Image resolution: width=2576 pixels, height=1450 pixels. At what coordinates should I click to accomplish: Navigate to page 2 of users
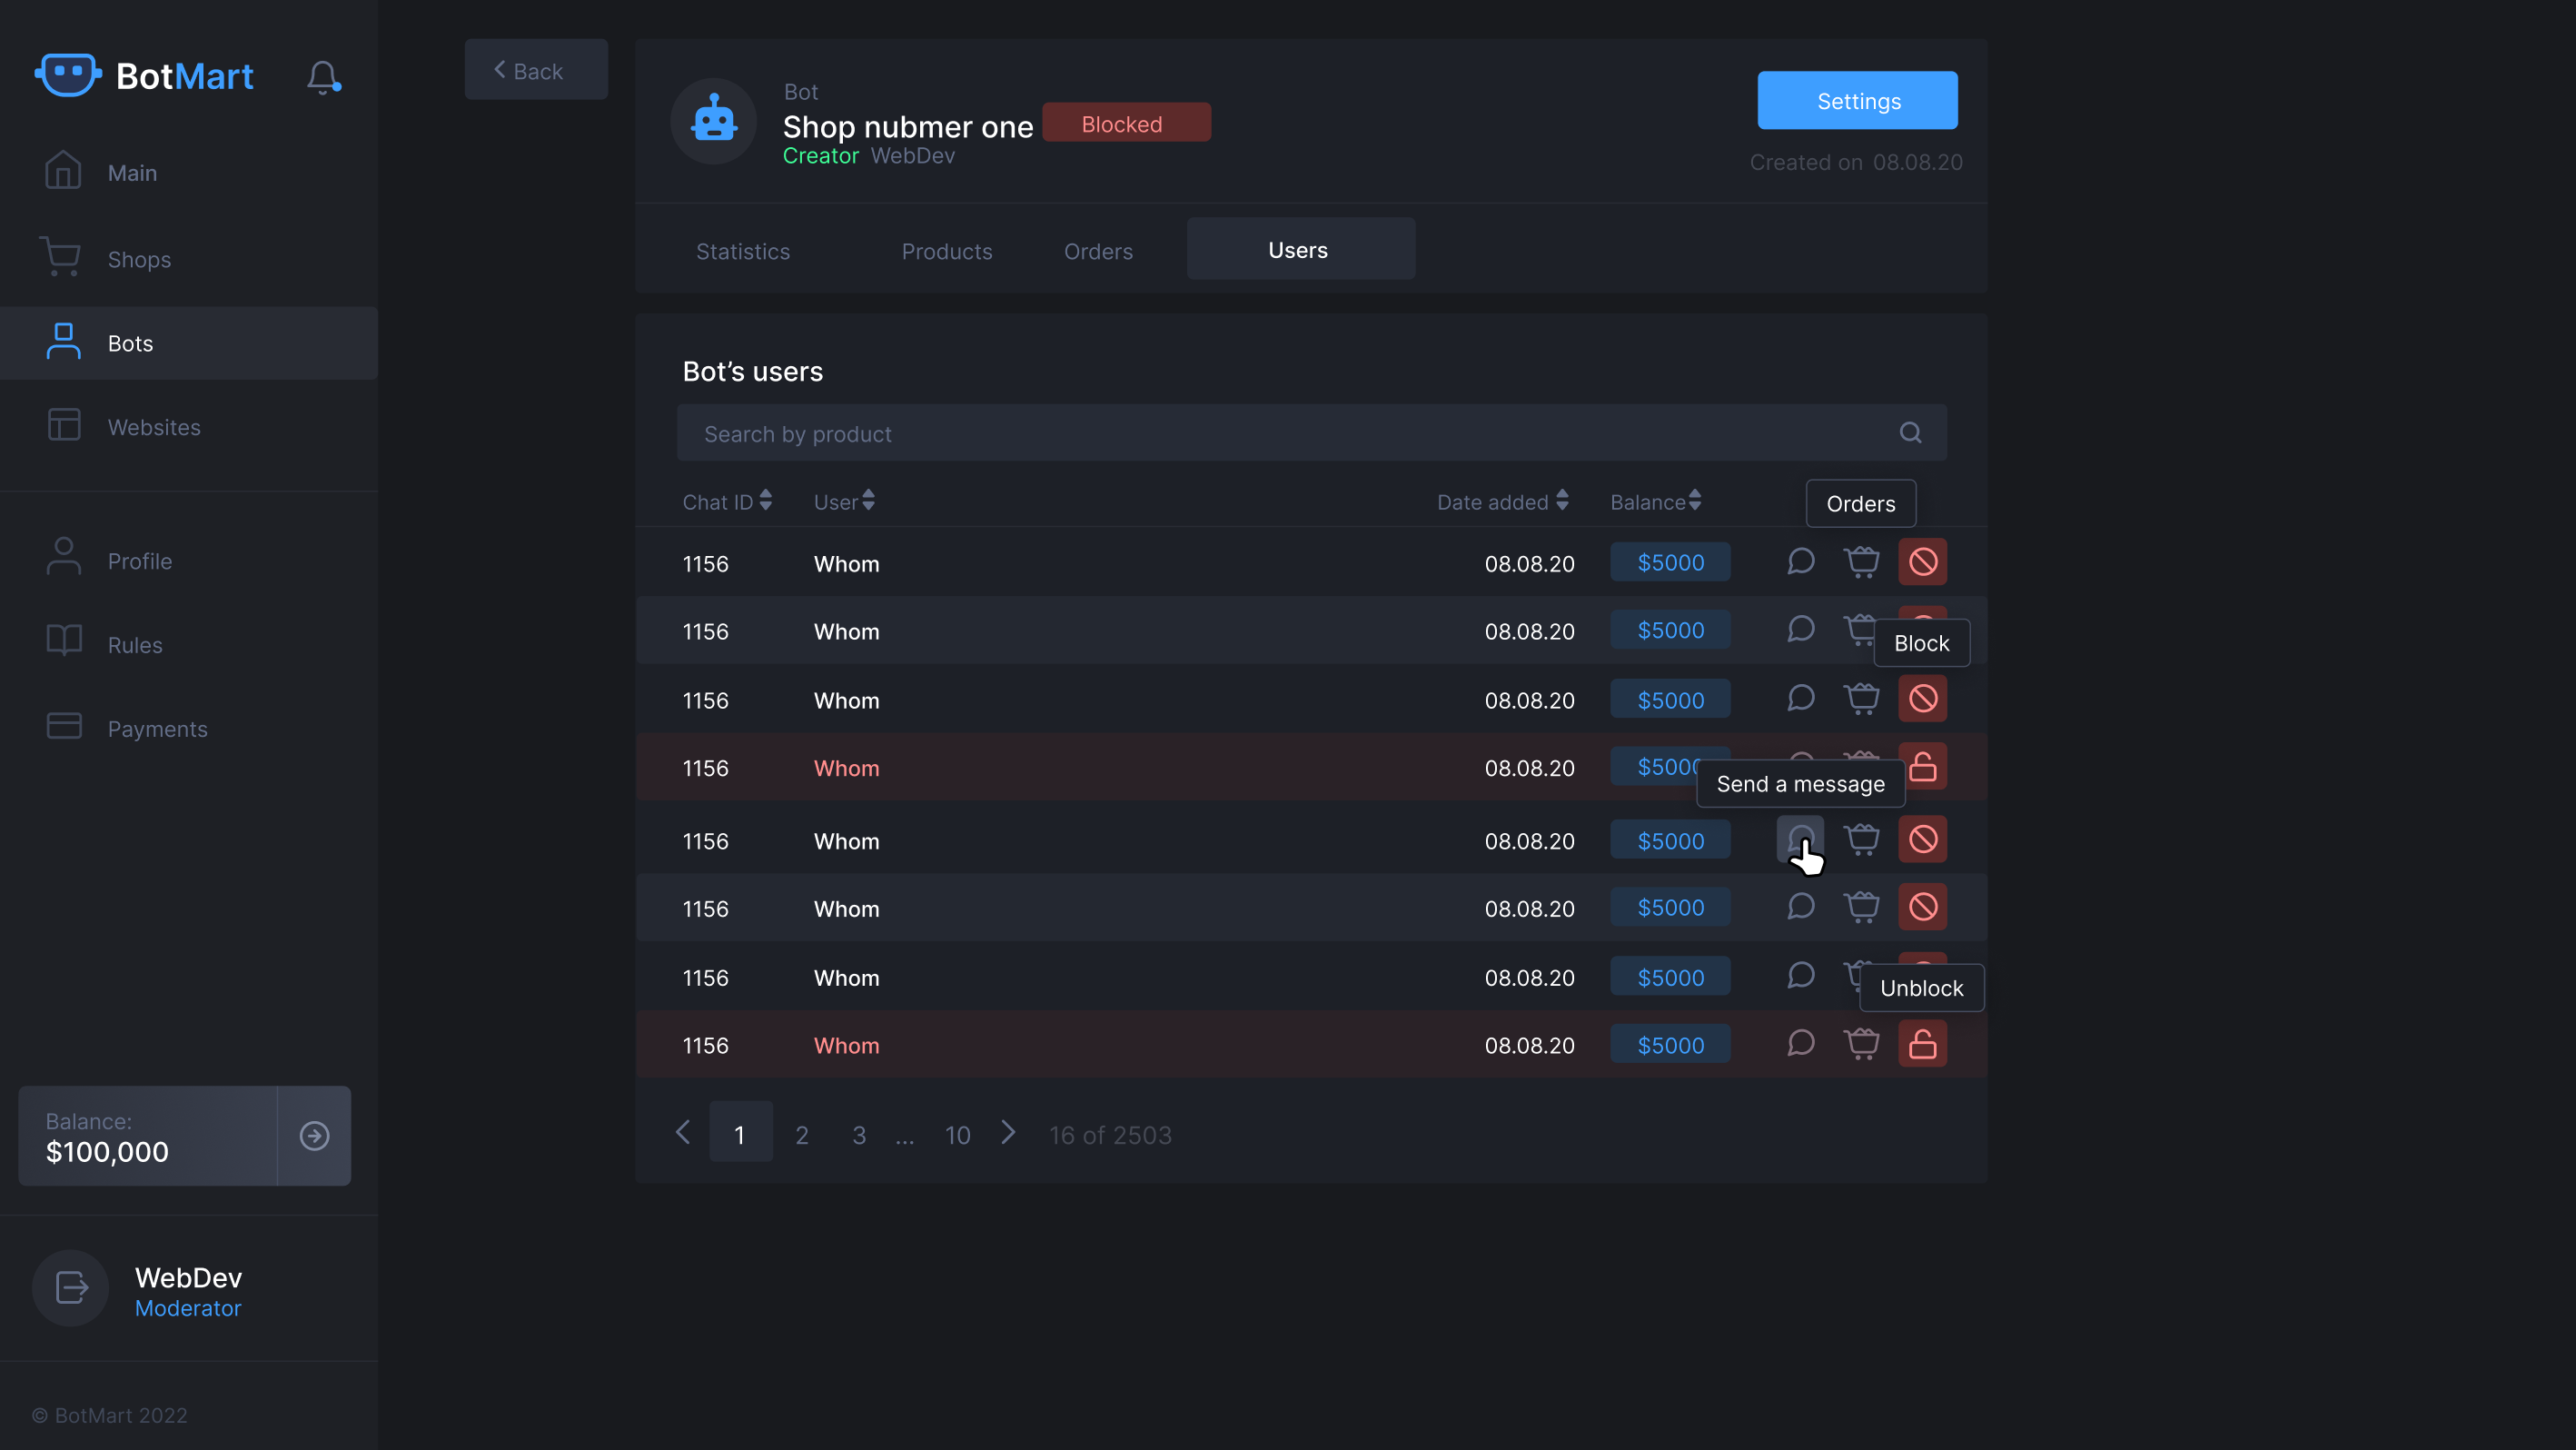click(x=799, y=1133)
